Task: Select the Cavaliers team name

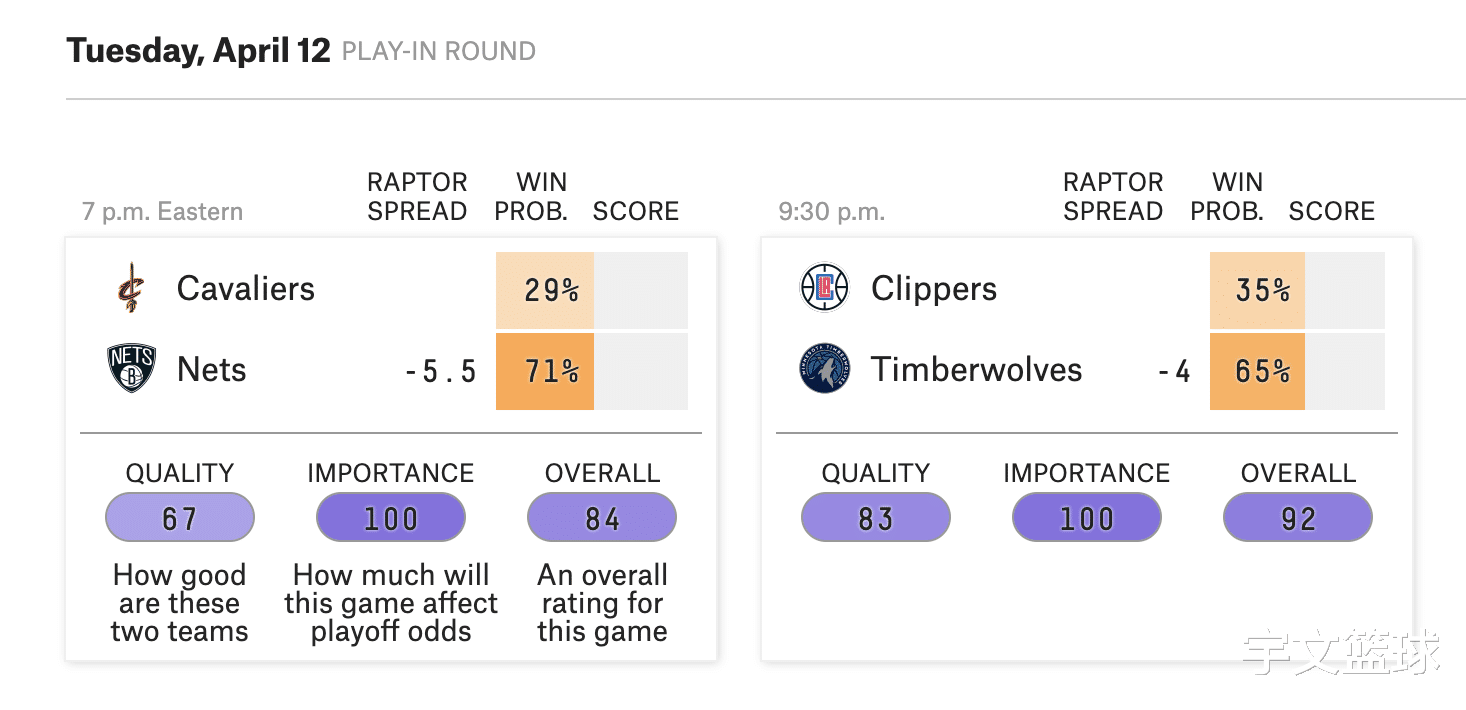Action: coord(246,289)
